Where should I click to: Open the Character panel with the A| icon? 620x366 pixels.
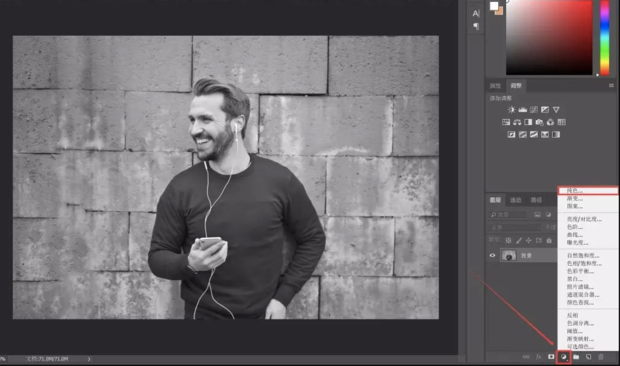click(x=476, y=13)
